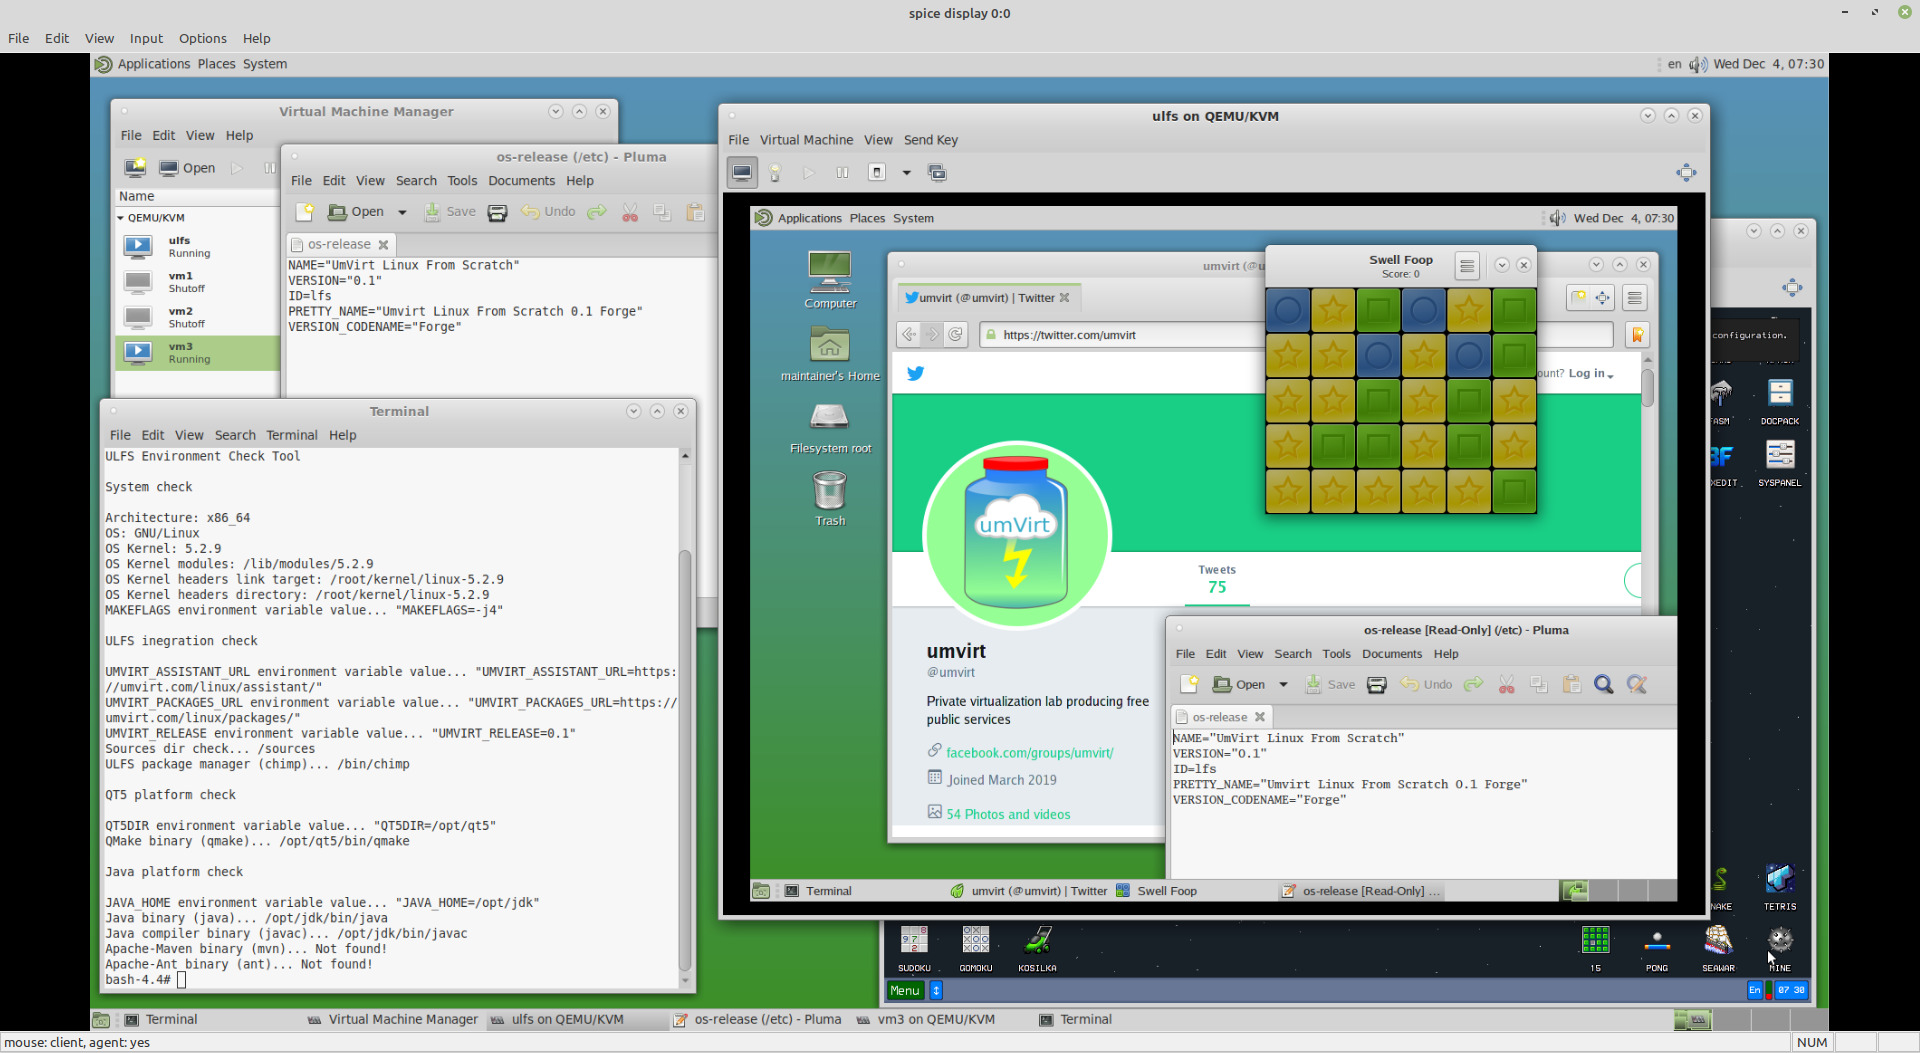Click Find magnifier in read-only Pluma
The height and width of the screenshot is (1053, 1920).
click(1603, 685)
